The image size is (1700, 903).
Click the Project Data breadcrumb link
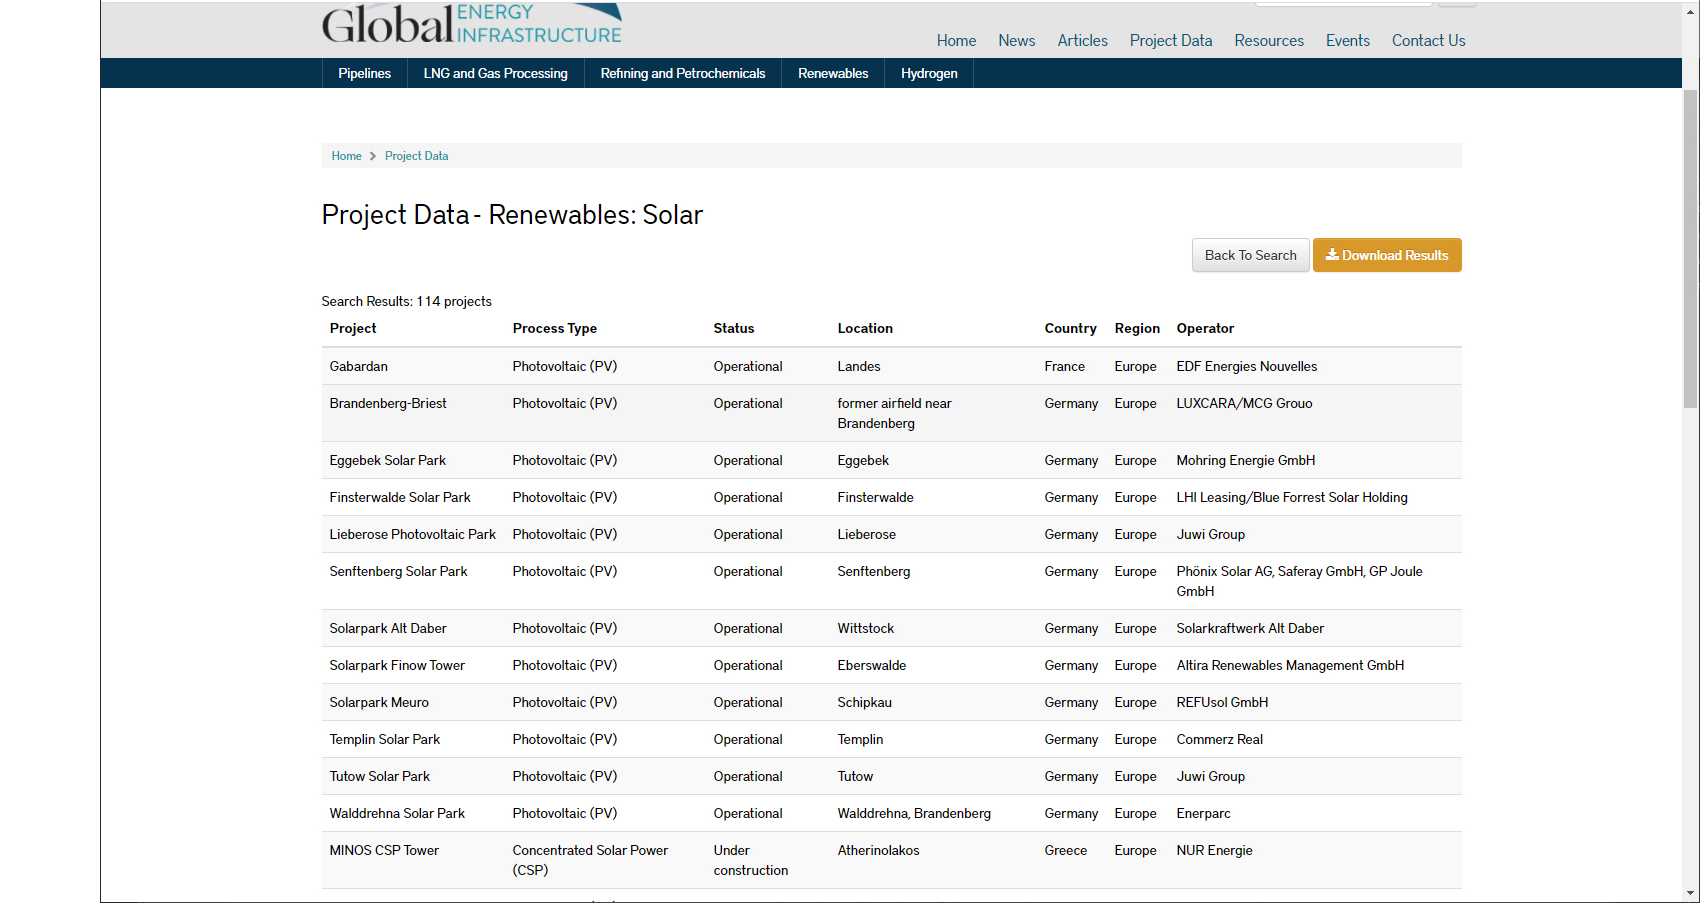(416, 156)
